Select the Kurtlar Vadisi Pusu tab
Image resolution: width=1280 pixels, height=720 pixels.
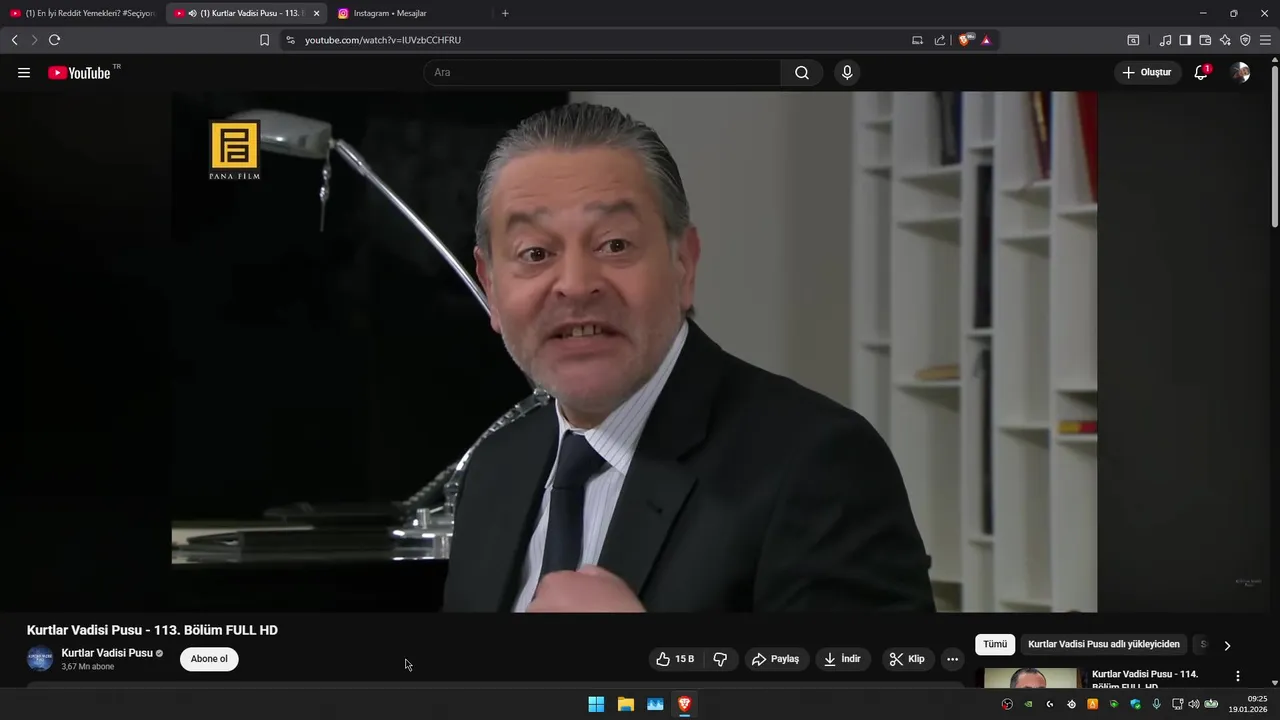pyautogui.click(x=247, y=13)
